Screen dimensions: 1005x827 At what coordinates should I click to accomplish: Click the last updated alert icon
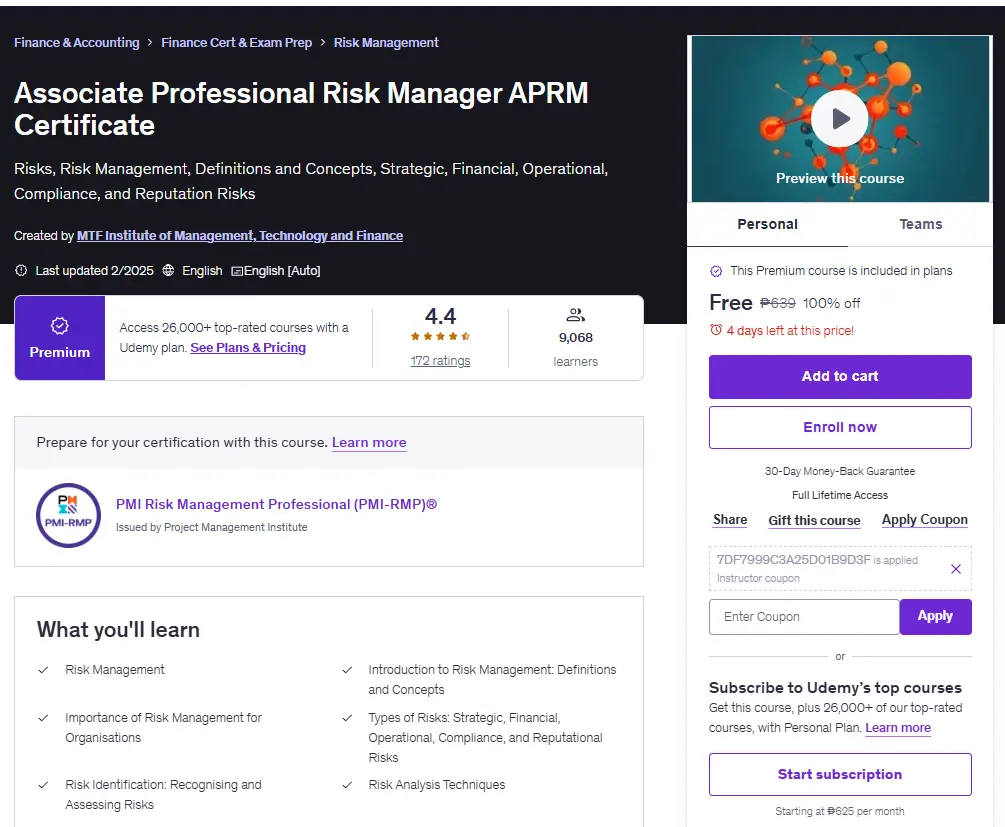(x=21, y=271)
